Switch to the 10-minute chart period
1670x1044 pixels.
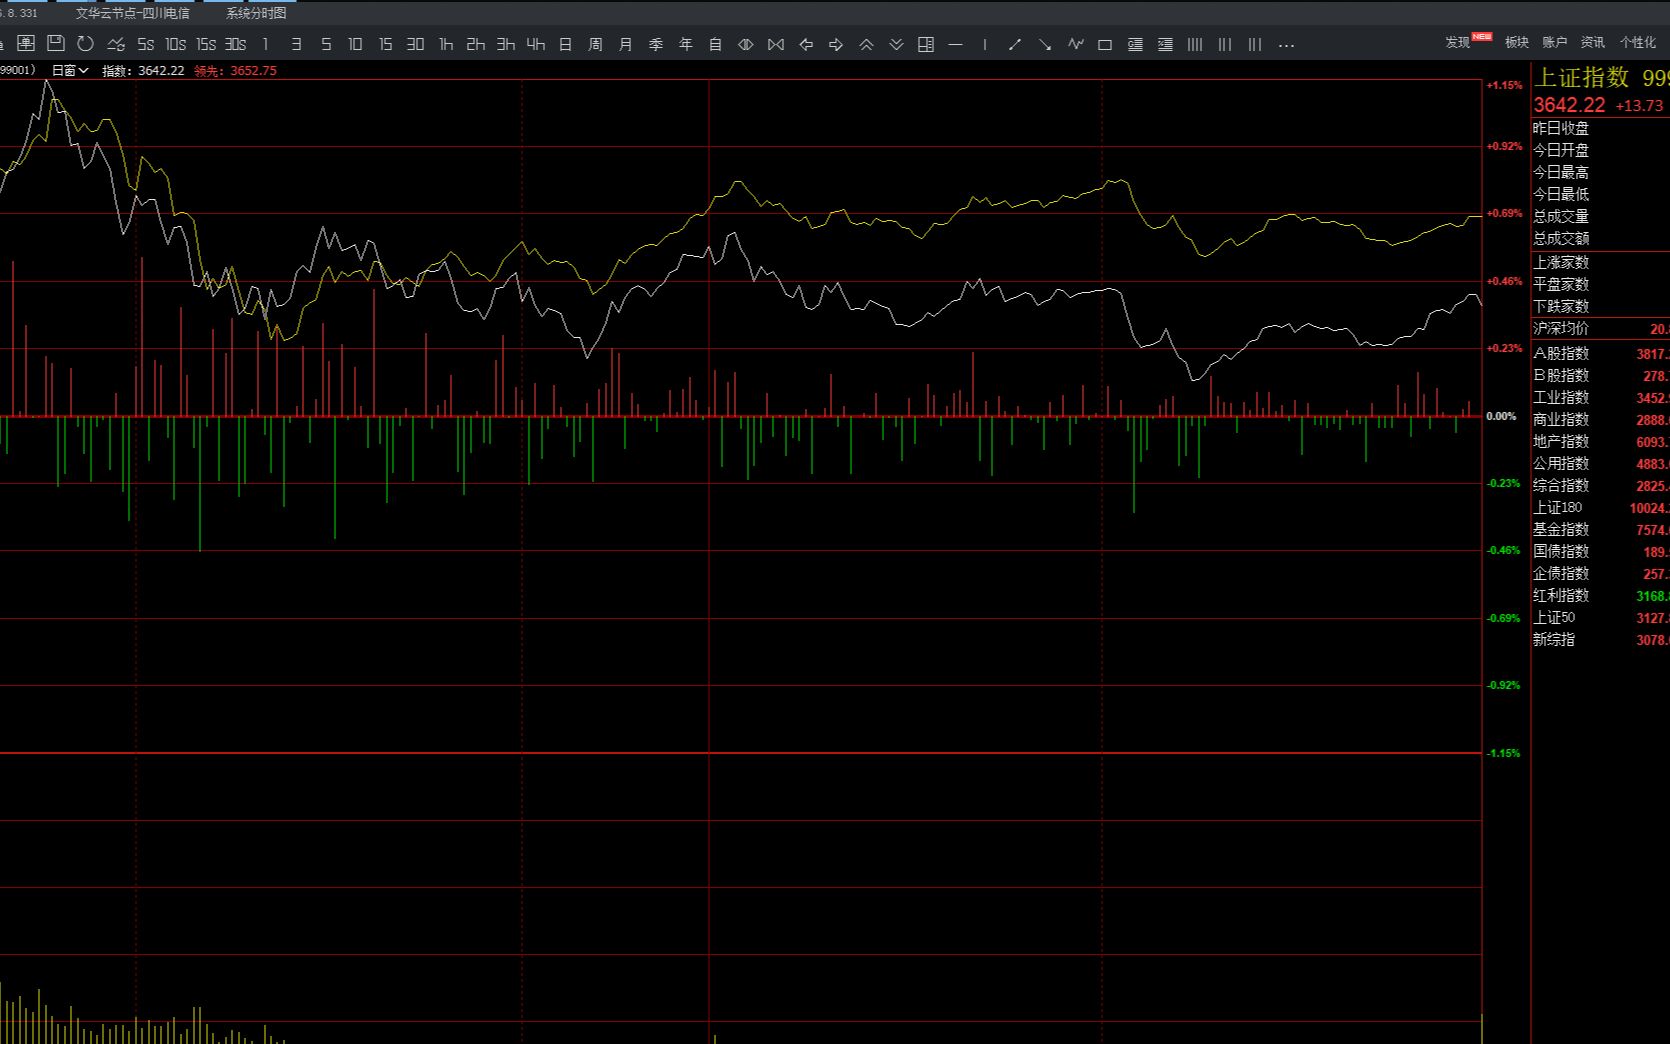tap(356, 44)
